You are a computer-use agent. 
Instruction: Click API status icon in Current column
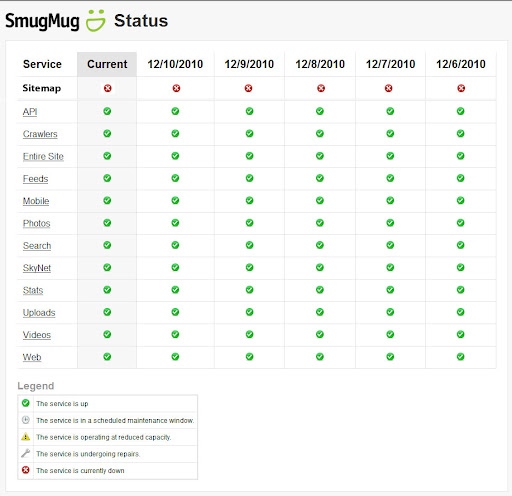point(107,111)
